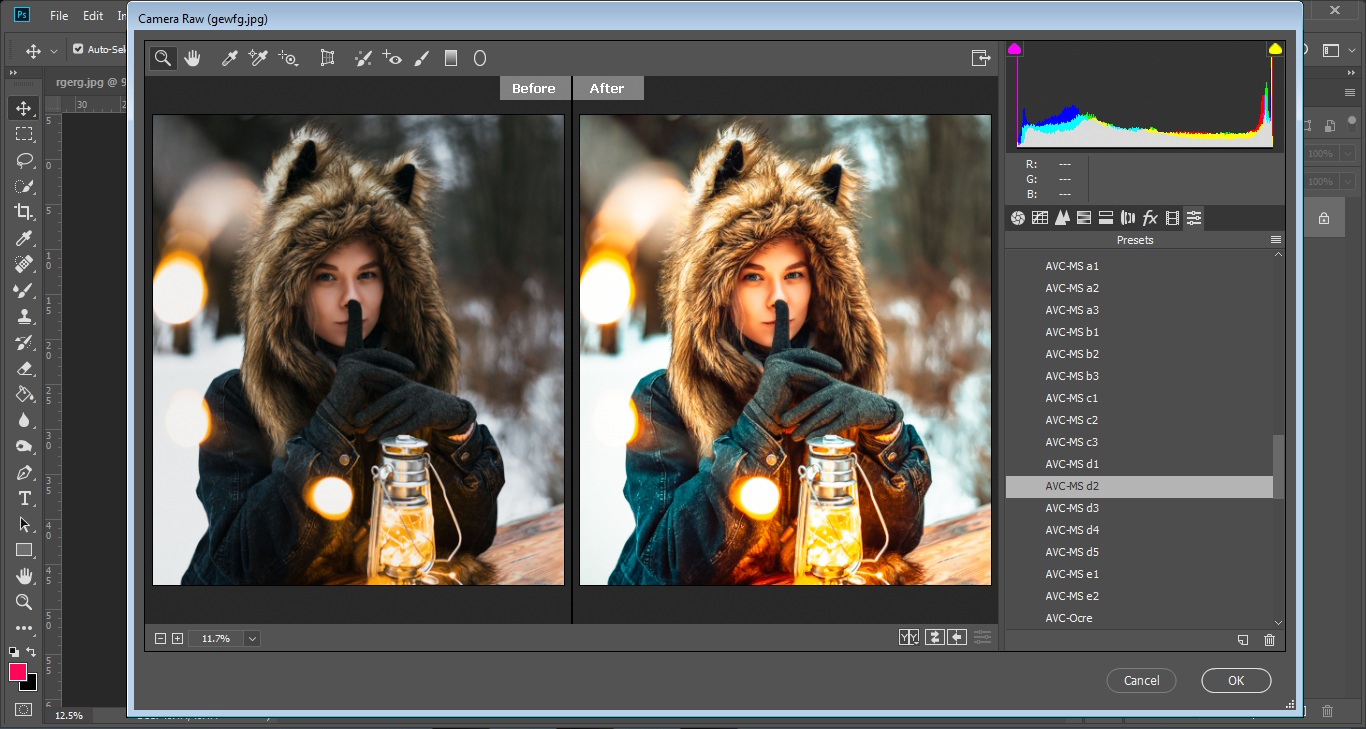Click the Before preview image

(358, 350)
